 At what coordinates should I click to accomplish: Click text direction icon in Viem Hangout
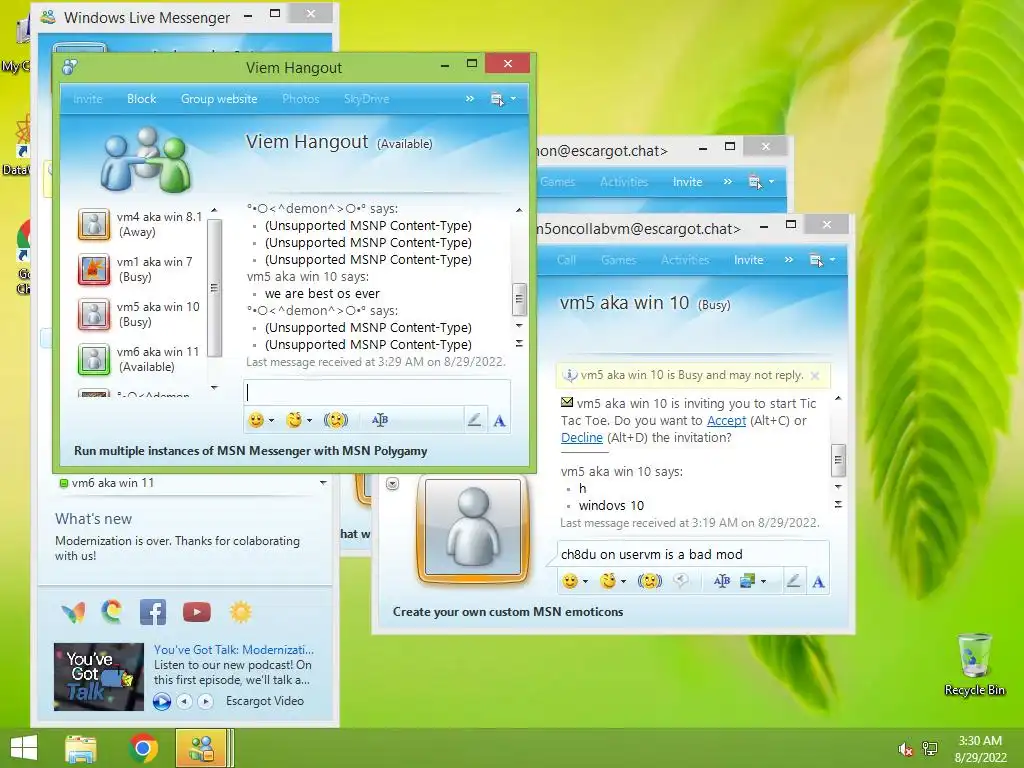click(379, 420)
